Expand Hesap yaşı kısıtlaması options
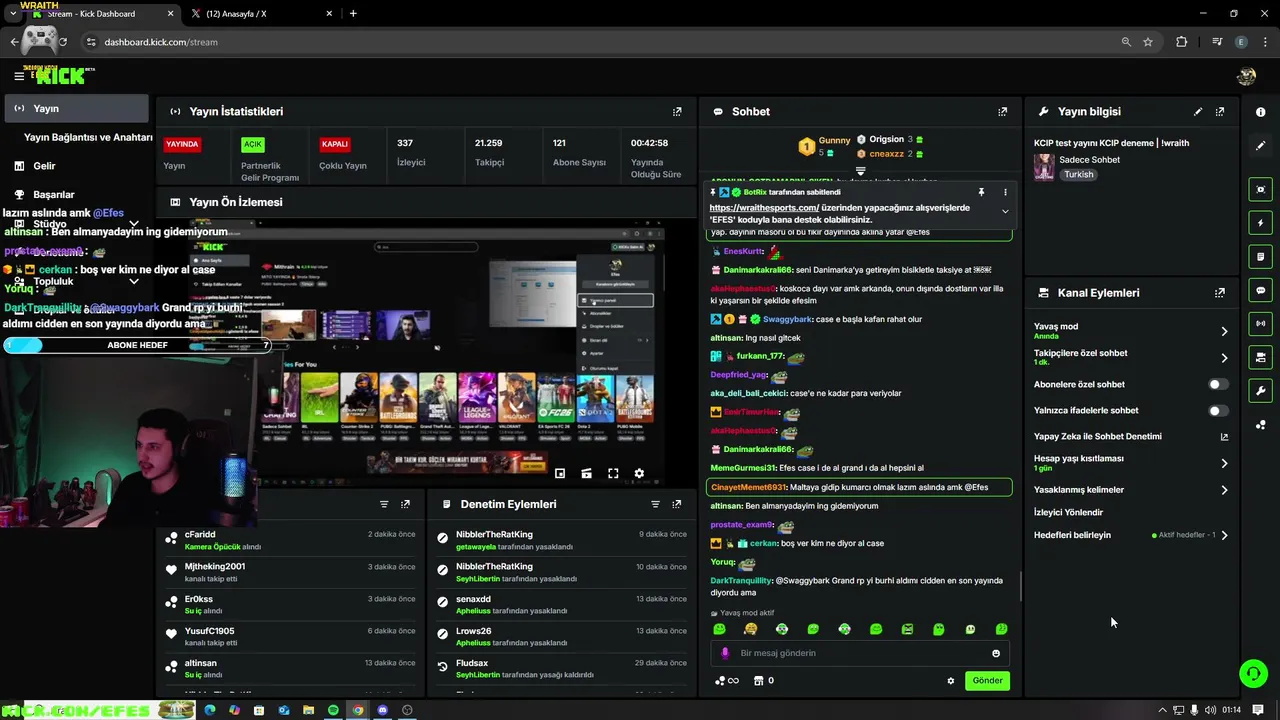1280x720 pixels. 1224,463
